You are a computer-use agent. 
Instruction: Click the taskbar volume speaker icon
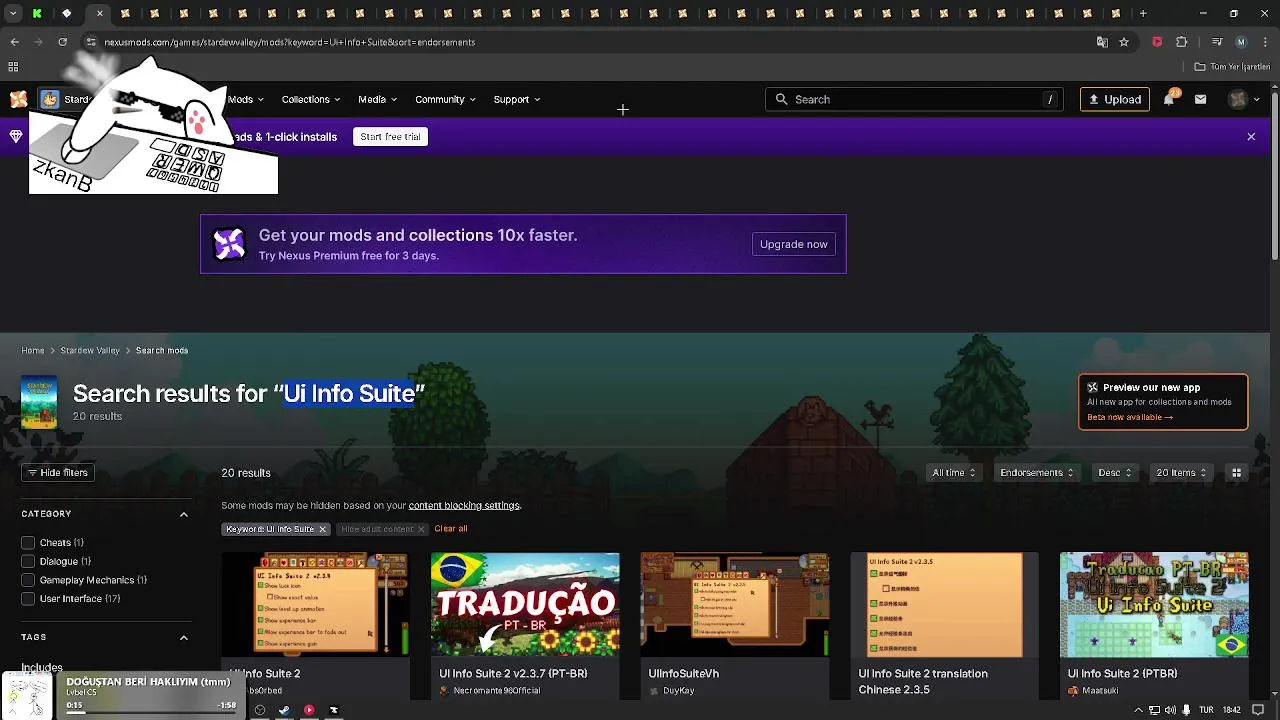tap(1170, 710)
